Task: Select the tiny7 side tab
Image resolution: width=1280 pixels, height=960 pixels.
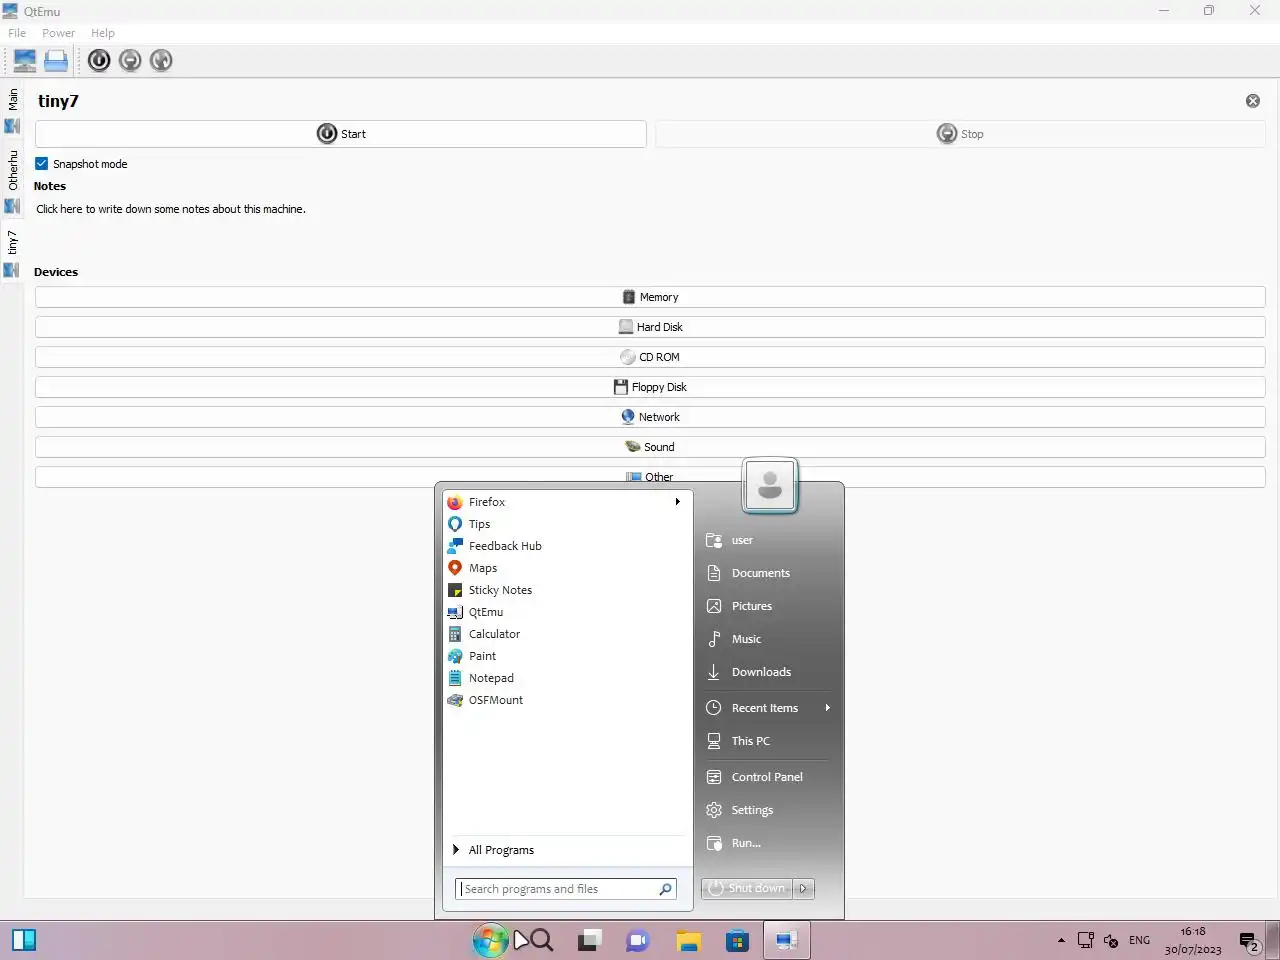Action: coord(12,253)
